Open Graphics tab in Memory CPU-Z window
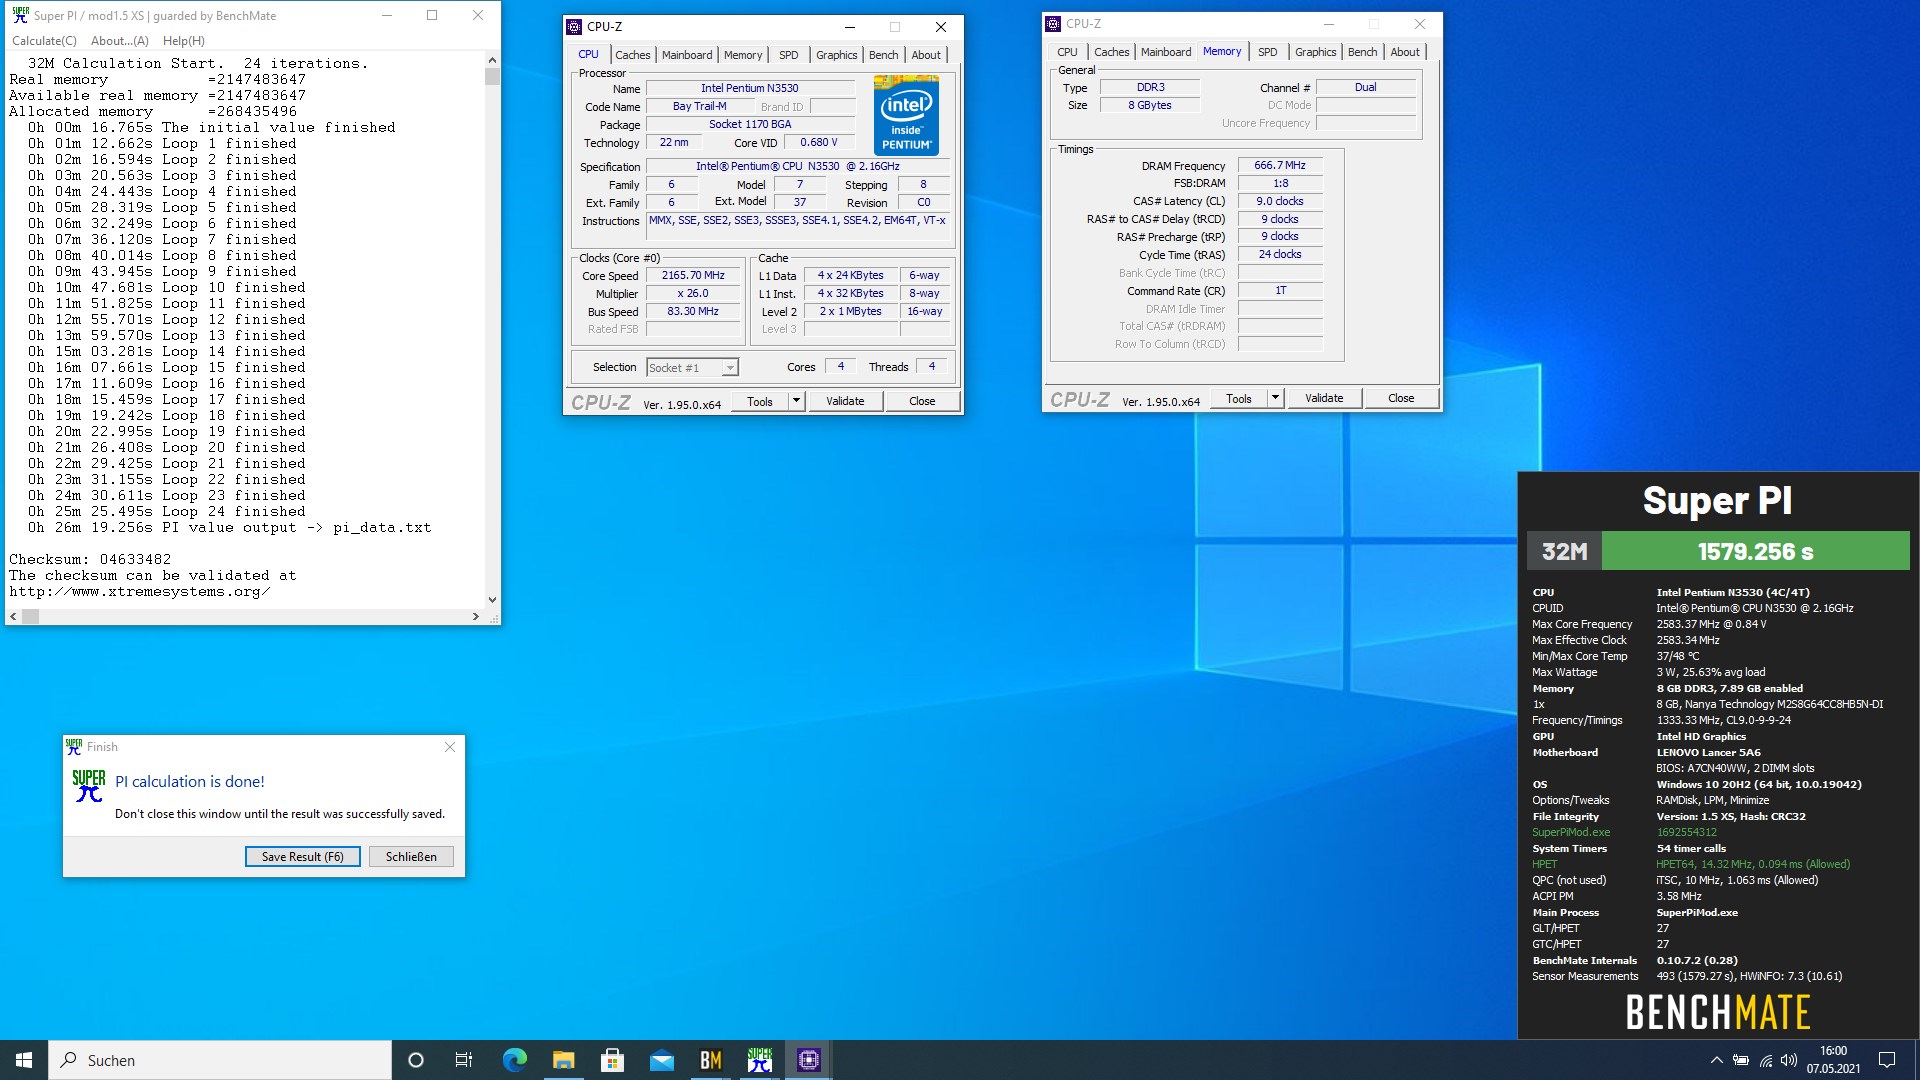 pyautogui.click(x=1316, y=52)
